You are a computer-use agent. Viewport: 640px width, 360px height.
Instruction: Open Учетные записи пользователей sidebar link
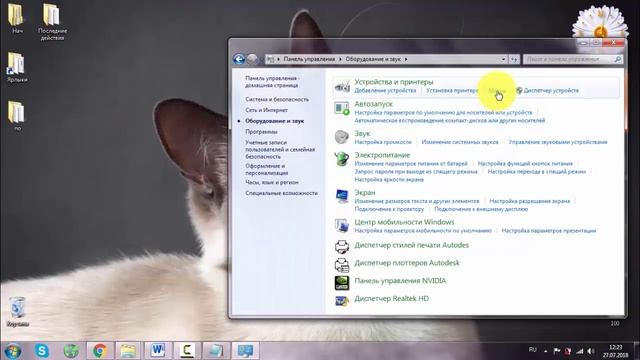point(280,149)
